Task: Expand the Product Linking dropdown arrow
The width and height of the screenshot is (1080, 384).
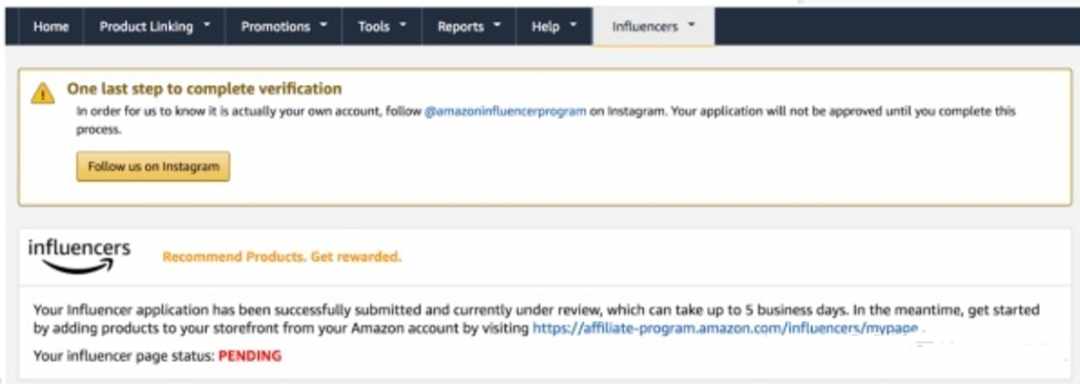Action: (x=207, y=26)
